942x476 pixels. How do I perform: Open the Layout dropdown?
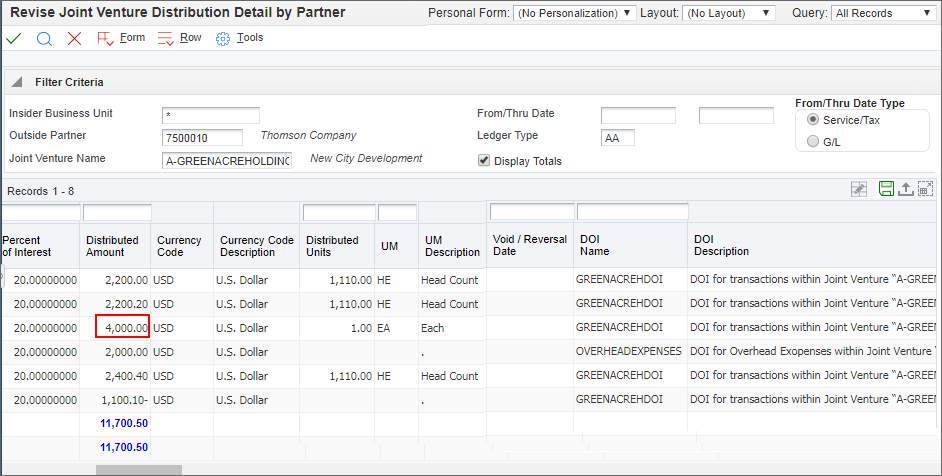point(729,13)
